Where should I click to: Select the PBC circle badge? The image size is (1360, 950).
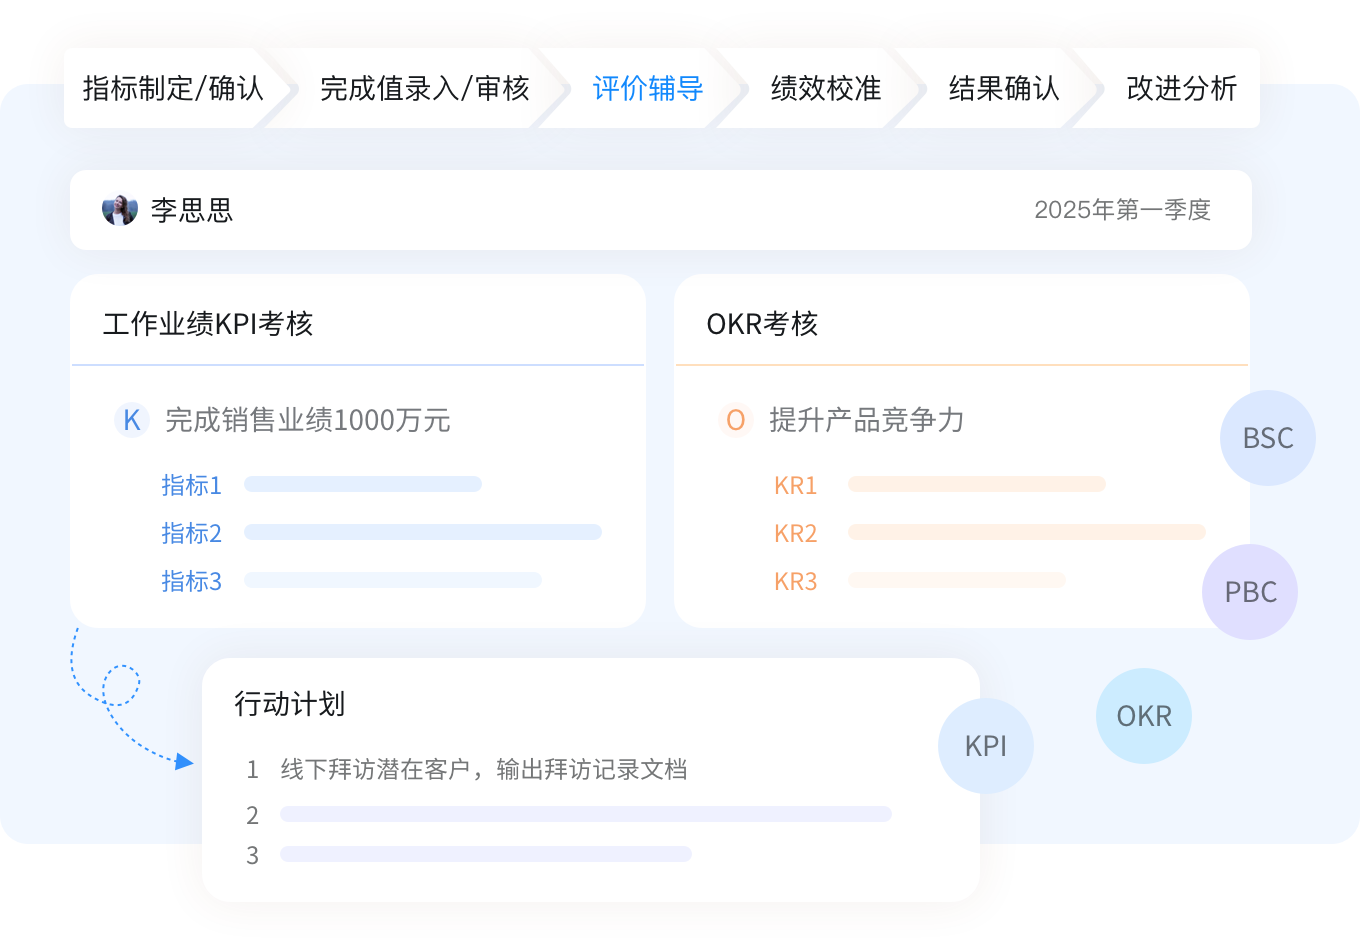(1250, 592)
